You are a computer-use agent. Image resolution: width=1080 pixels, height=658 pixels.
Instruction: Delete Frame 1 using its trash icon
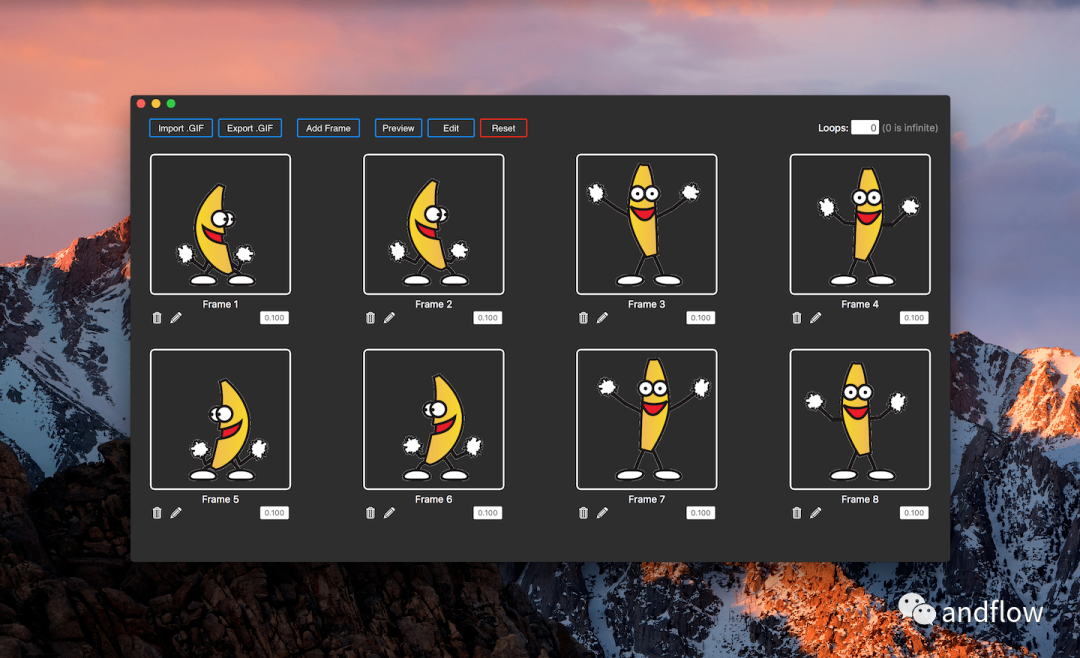coord(157,317)
